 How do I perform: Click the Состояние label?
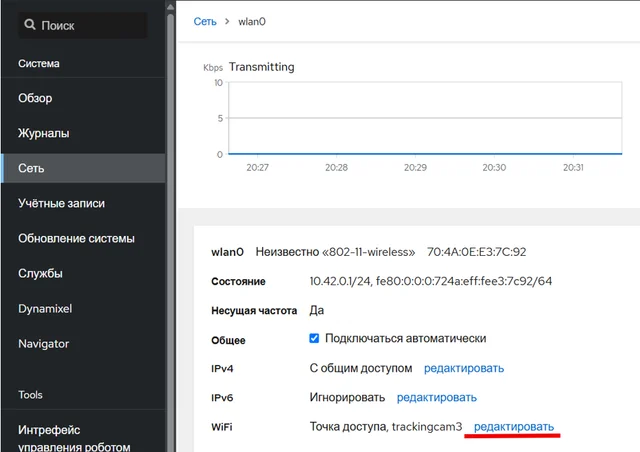238,282
